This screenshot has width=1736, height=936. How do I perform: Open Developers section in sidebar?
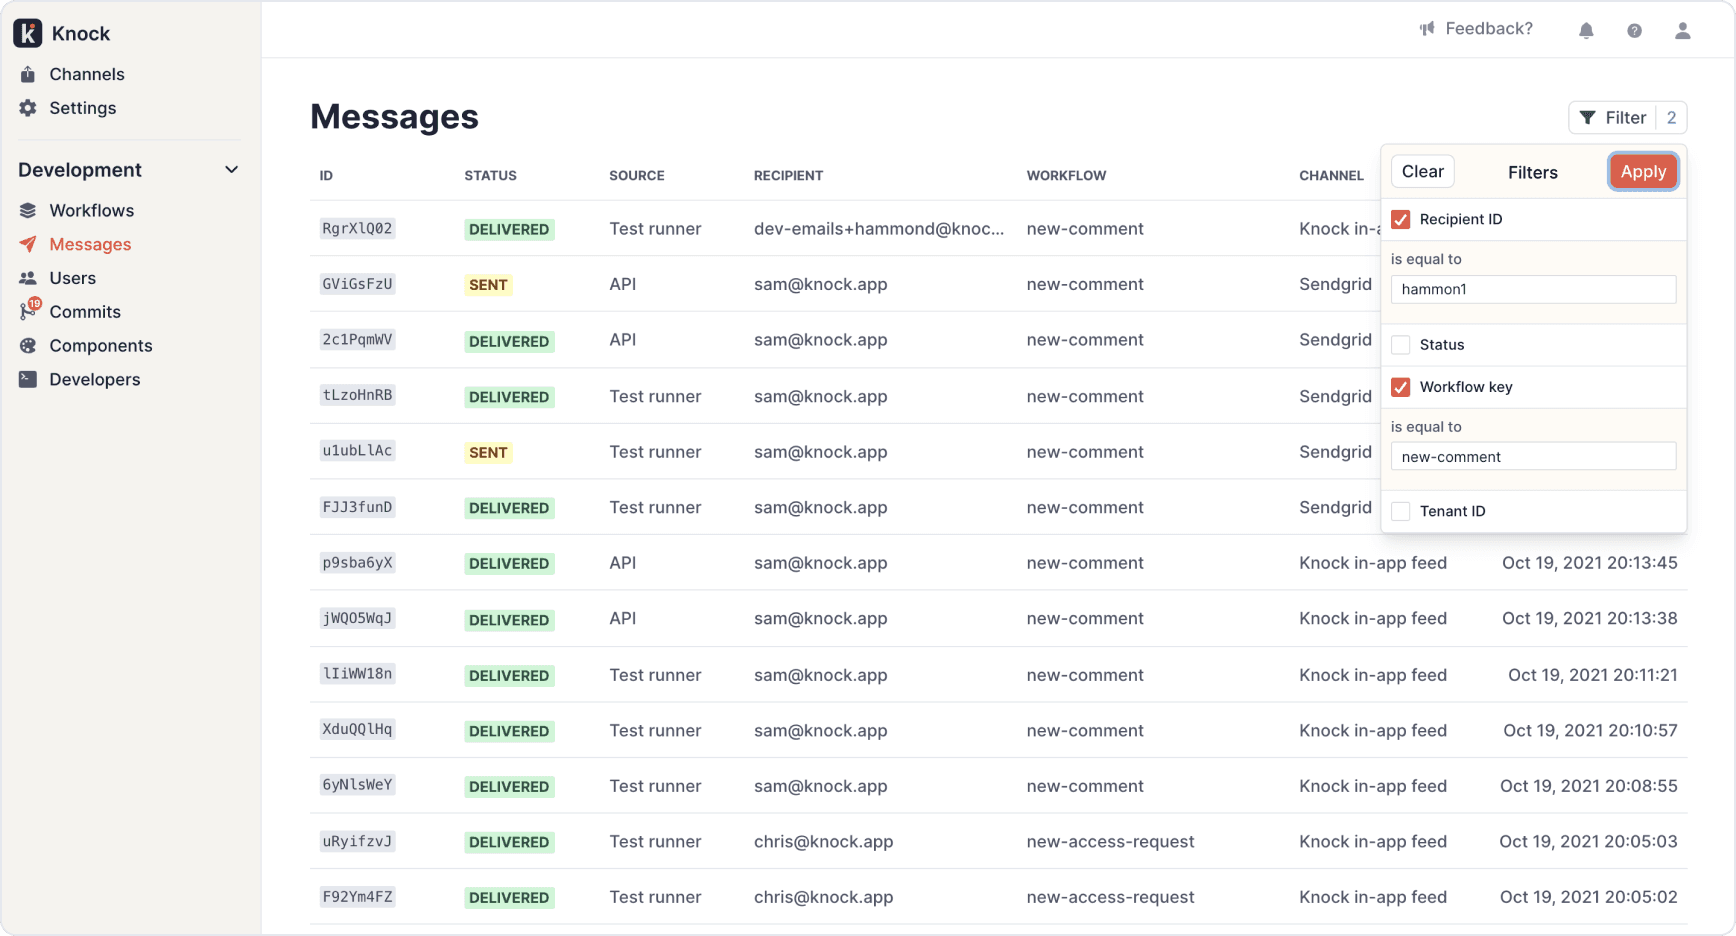tap(94, 379)
